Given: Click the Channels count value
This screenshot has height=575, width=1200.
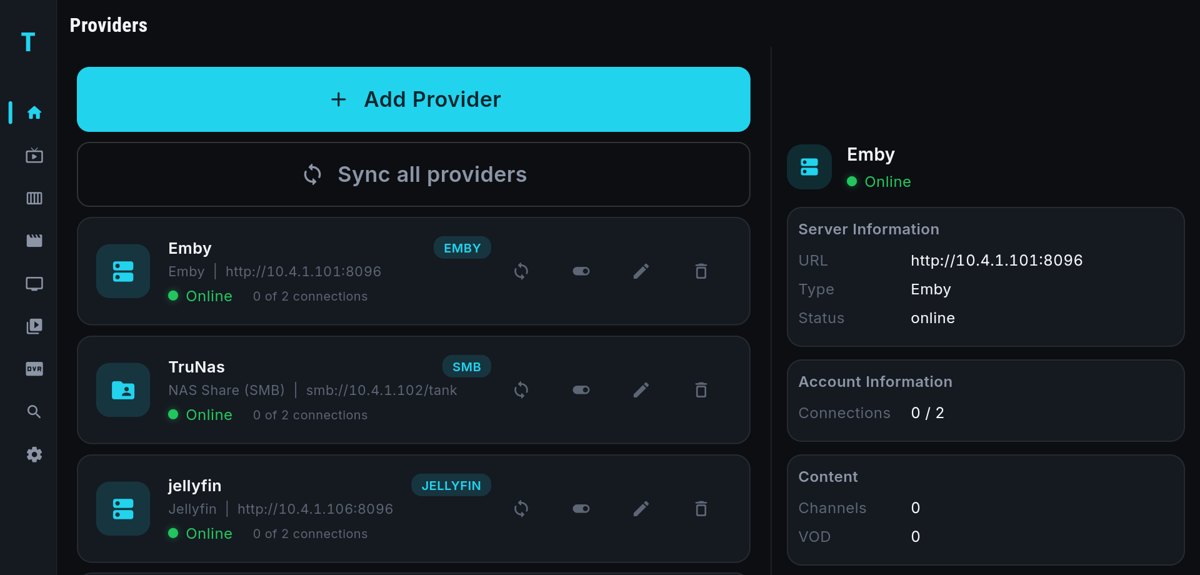Looking at the screenshot, I should (915, 508).
